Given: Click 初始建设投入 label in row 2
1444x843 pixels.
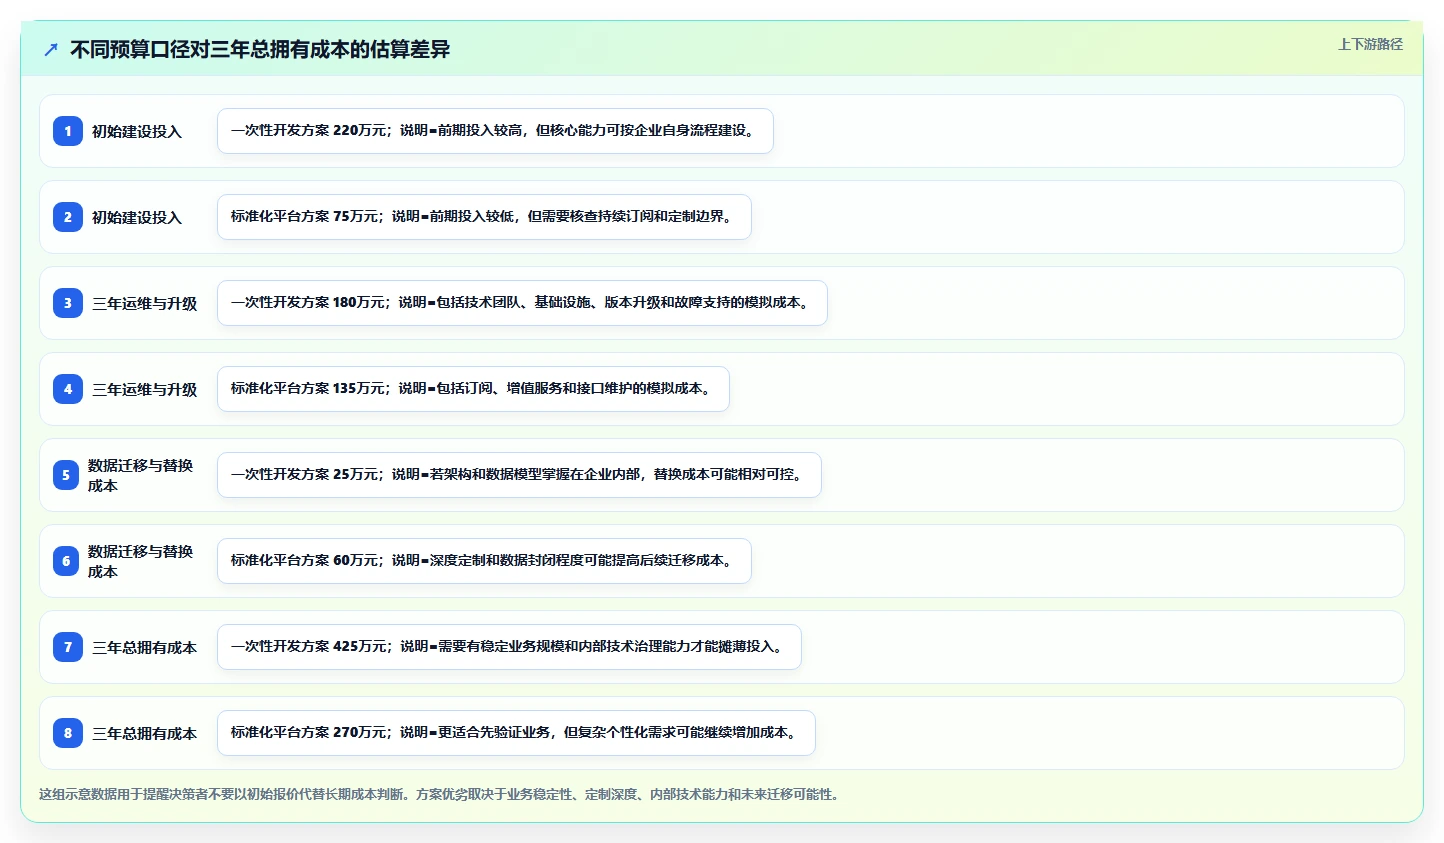Looking at the screenshot, I should (137, 217).
